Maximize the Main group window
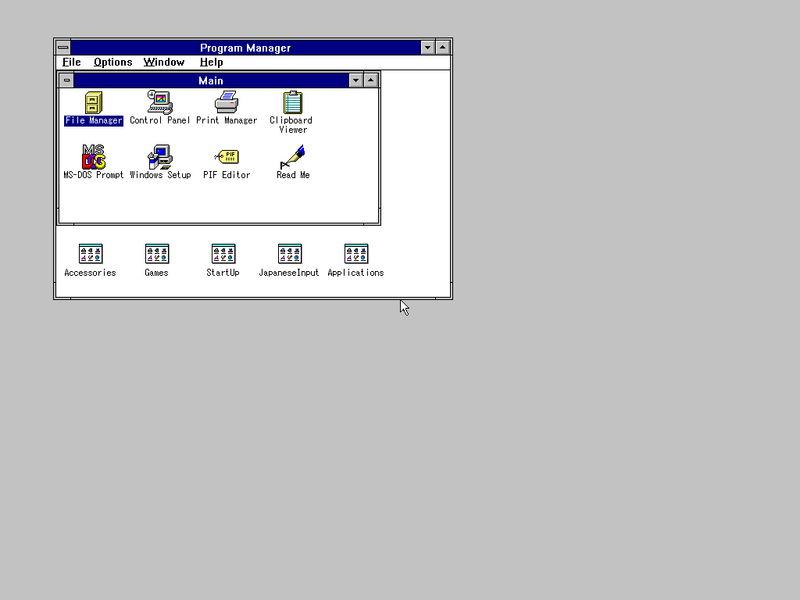 (371, 80)
